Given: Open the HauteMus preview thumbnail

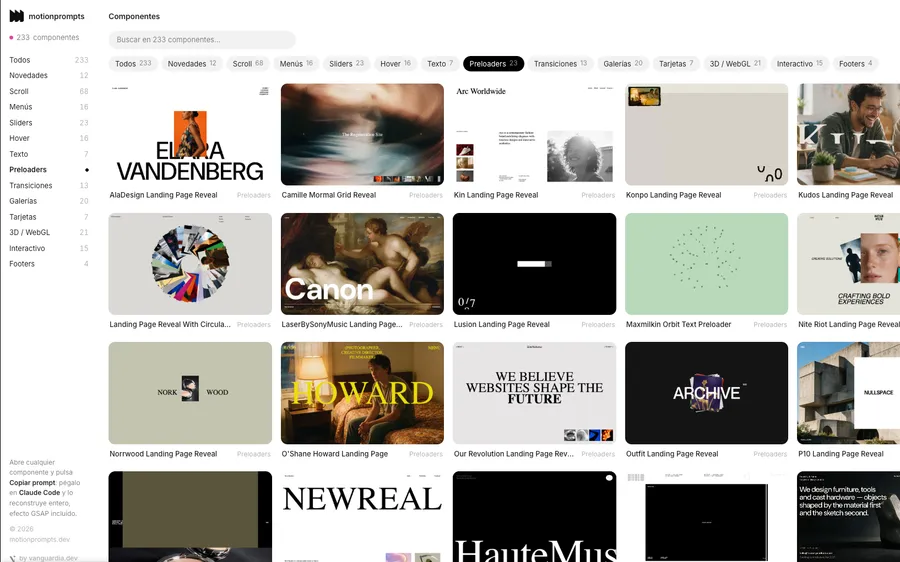Looking at the screenshot, I should point(534,517).
